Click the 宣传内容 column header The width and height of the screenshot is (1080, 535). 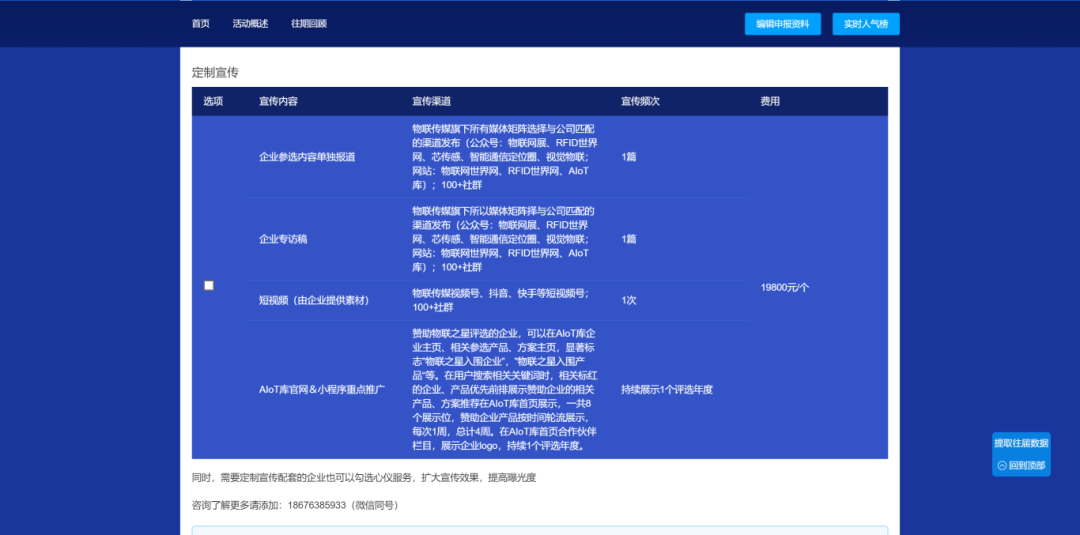tap(278, 101)
